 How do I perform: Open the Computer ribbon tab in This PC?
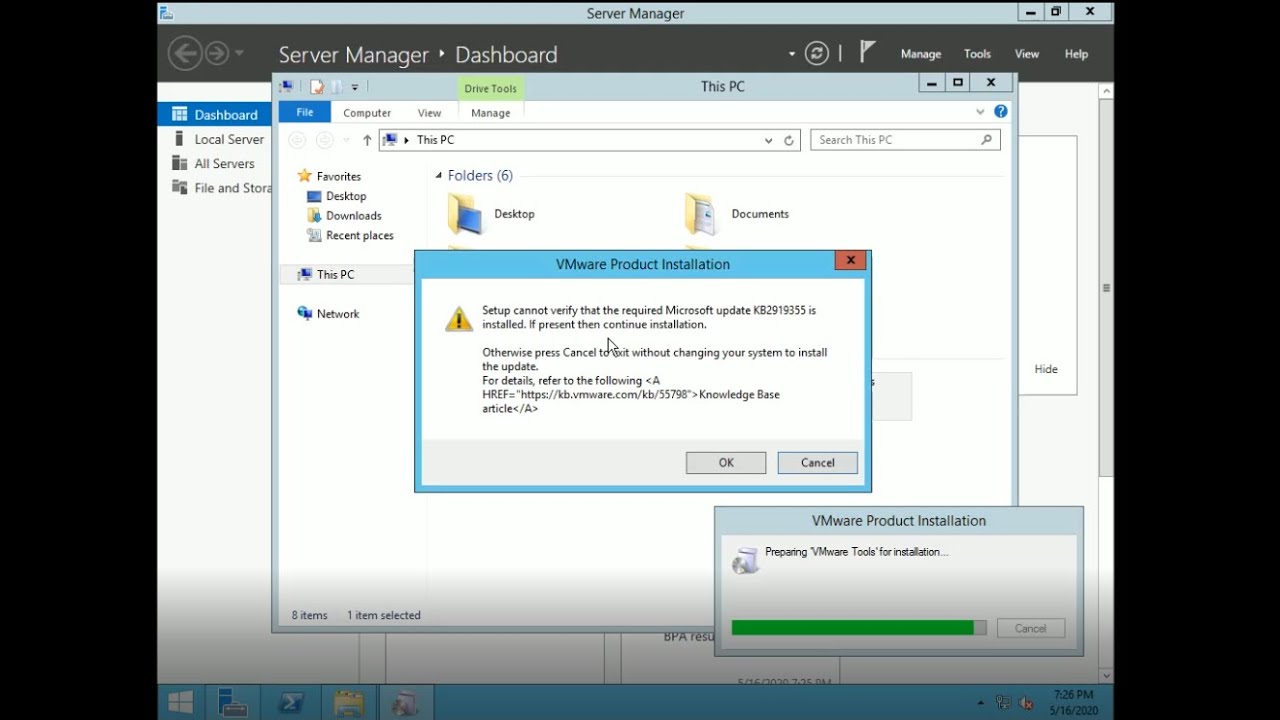(x=367, y=113)
